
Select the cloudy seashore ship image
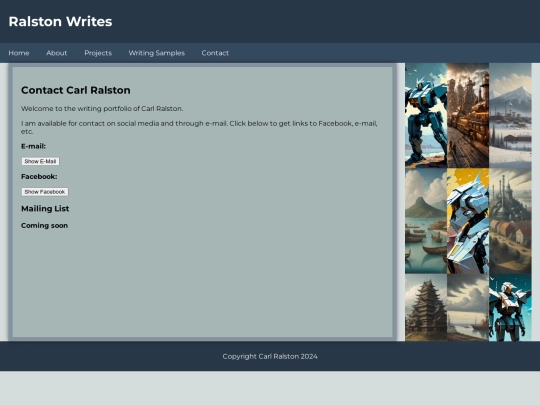(468, 308)
